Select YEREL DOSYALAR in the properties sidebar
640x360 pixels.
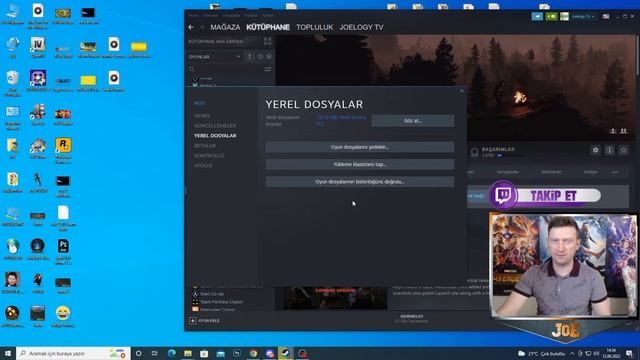coord(215,136)
